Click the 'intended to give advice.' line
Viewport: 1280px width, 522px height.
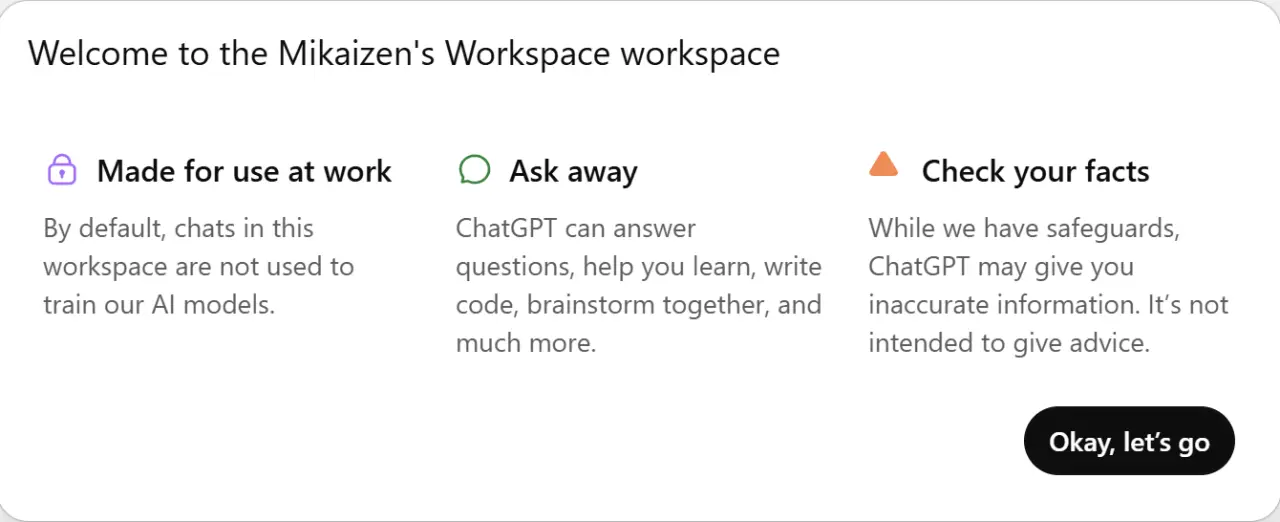coord(1010,344)
